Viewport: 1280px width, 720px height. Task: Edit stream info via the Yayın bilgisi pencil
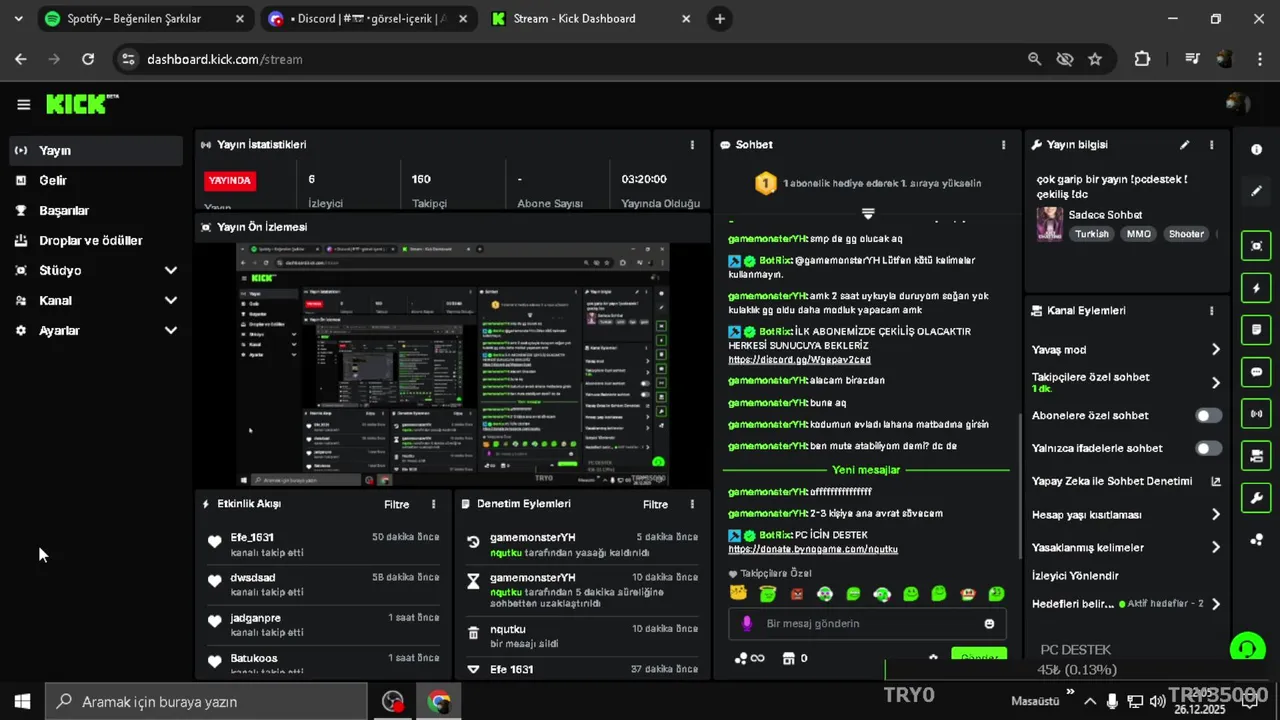[x=1184, y=145]
